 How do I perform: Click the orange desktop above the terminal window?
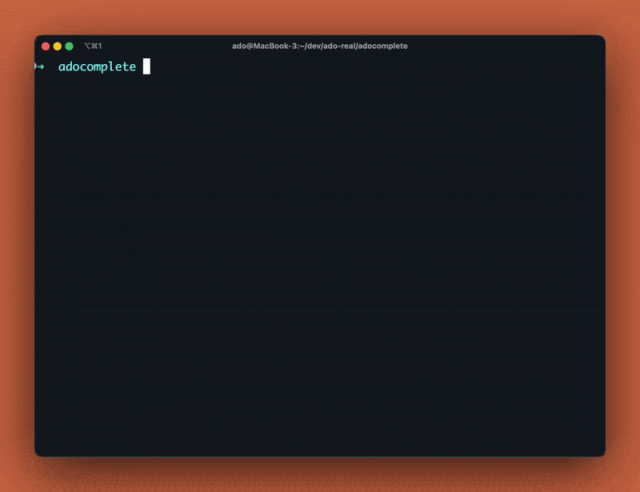click(320, 16)
